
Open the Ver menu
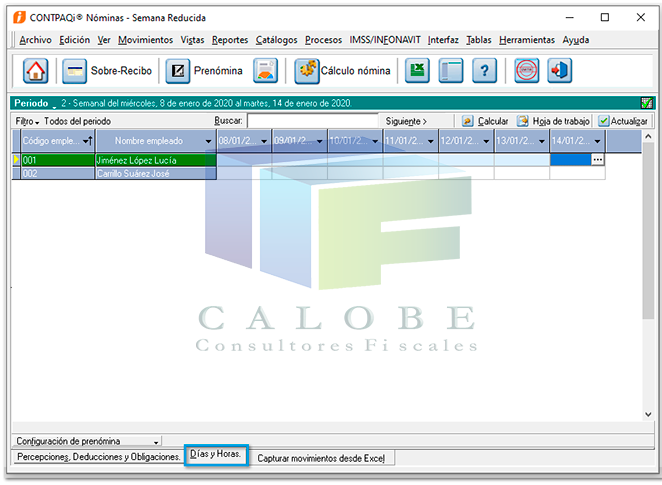click(x=104, y=40)
